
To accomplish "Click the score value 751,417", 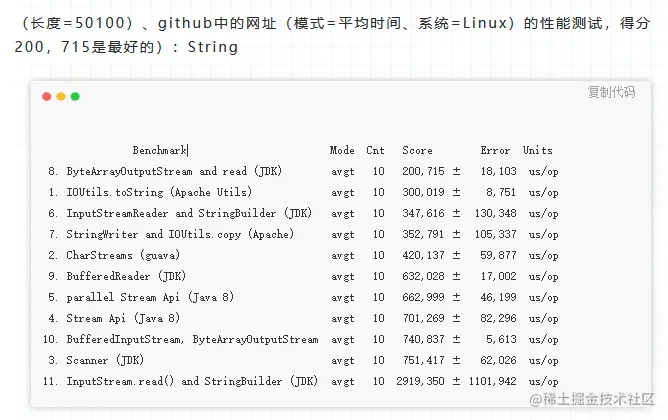I will coord(423,360).
